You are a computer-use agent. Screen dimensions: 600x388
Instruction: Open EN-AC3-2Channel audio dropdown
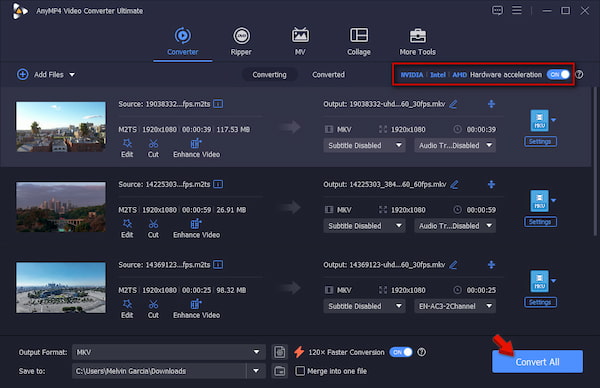pyautogui.click(x=455, y=306)
